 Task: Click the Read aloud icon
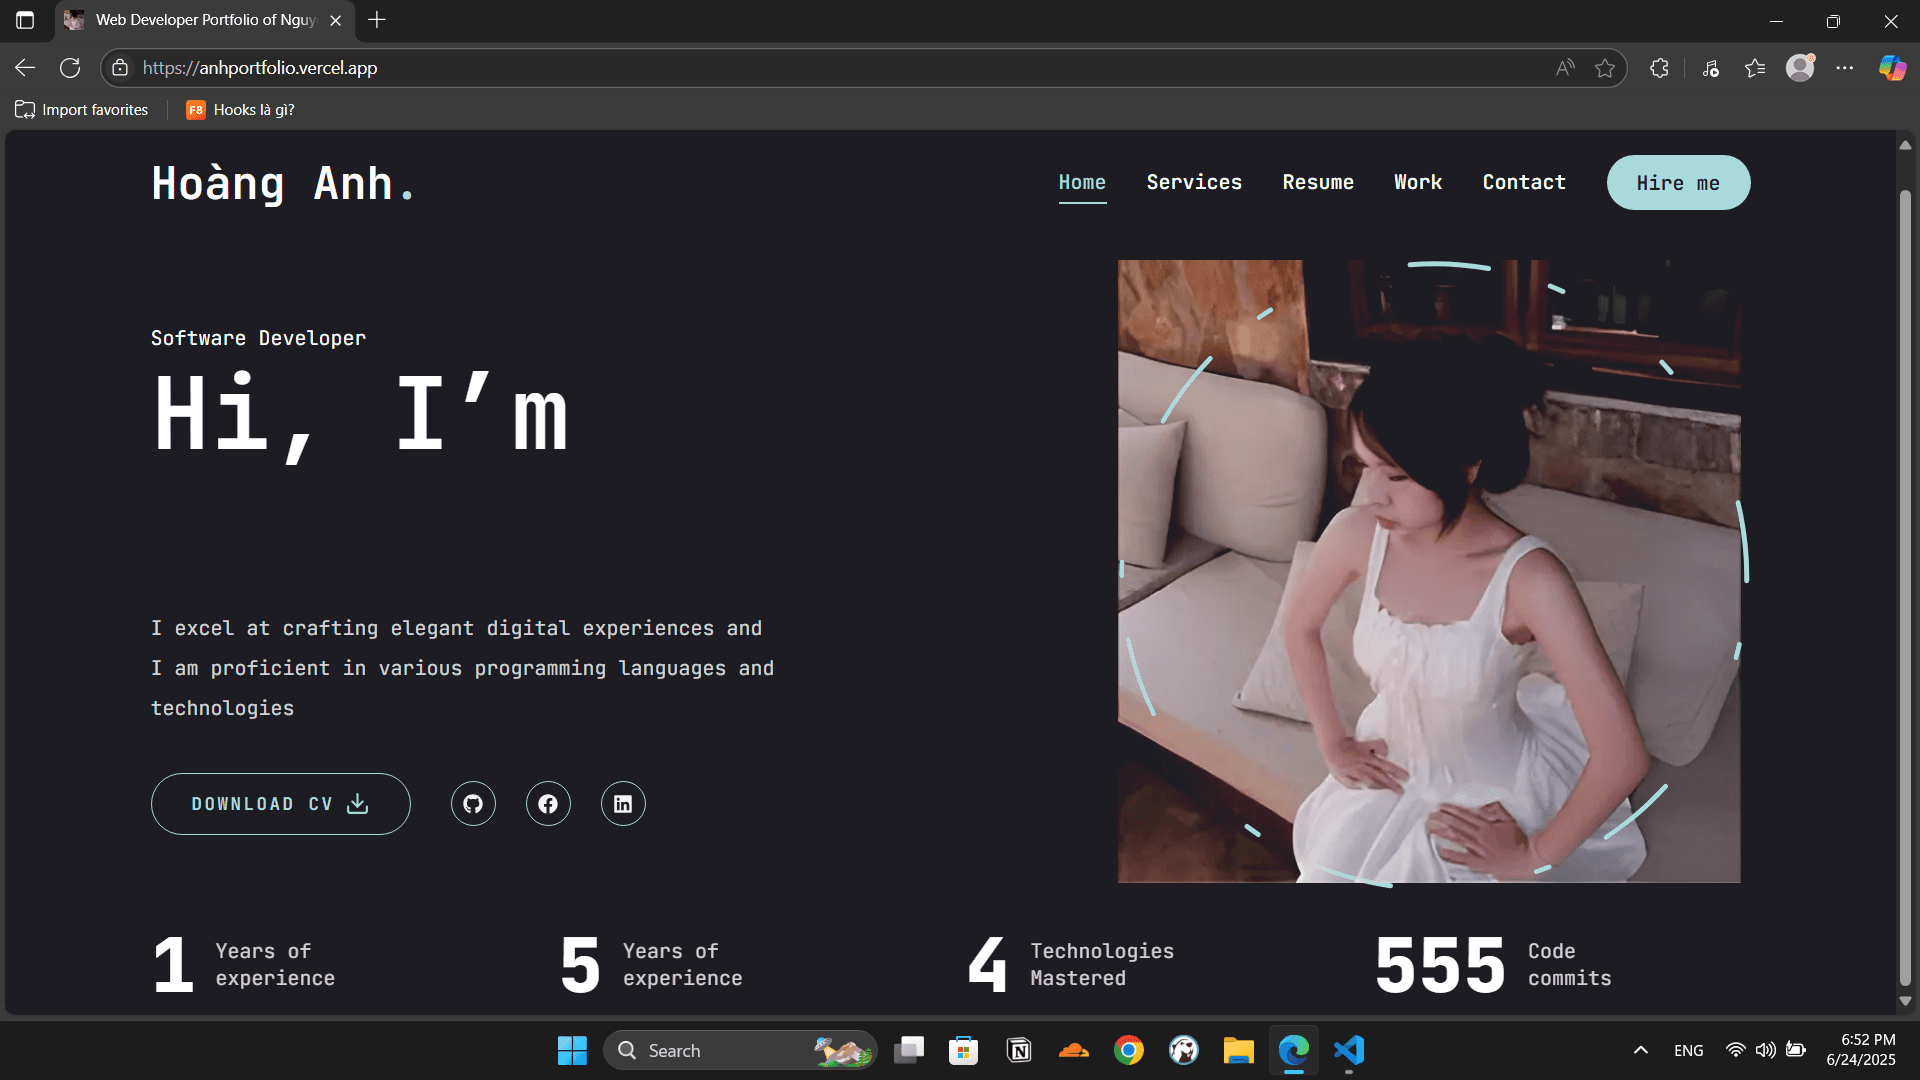(1565, 68)
